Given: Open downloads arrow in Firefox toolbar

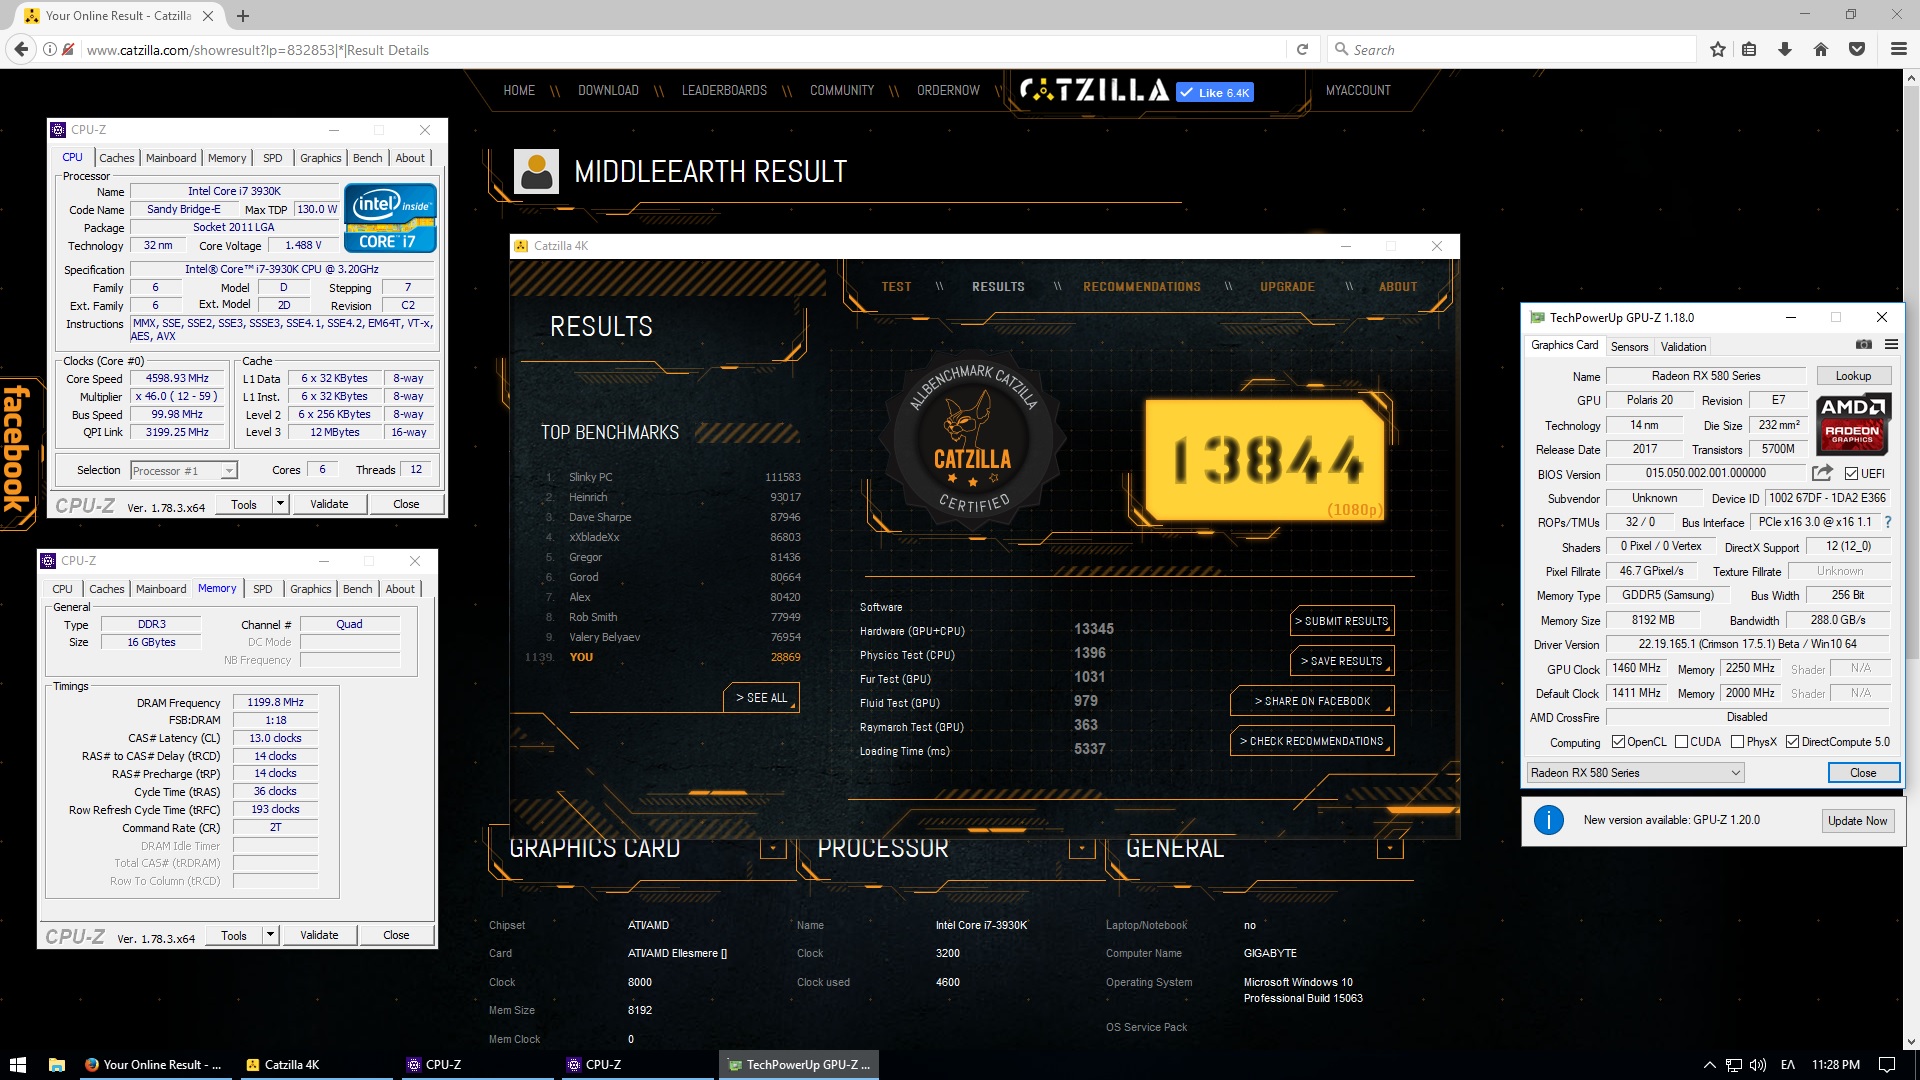Looking at the screenshot, I should [x=1785, y=49].
